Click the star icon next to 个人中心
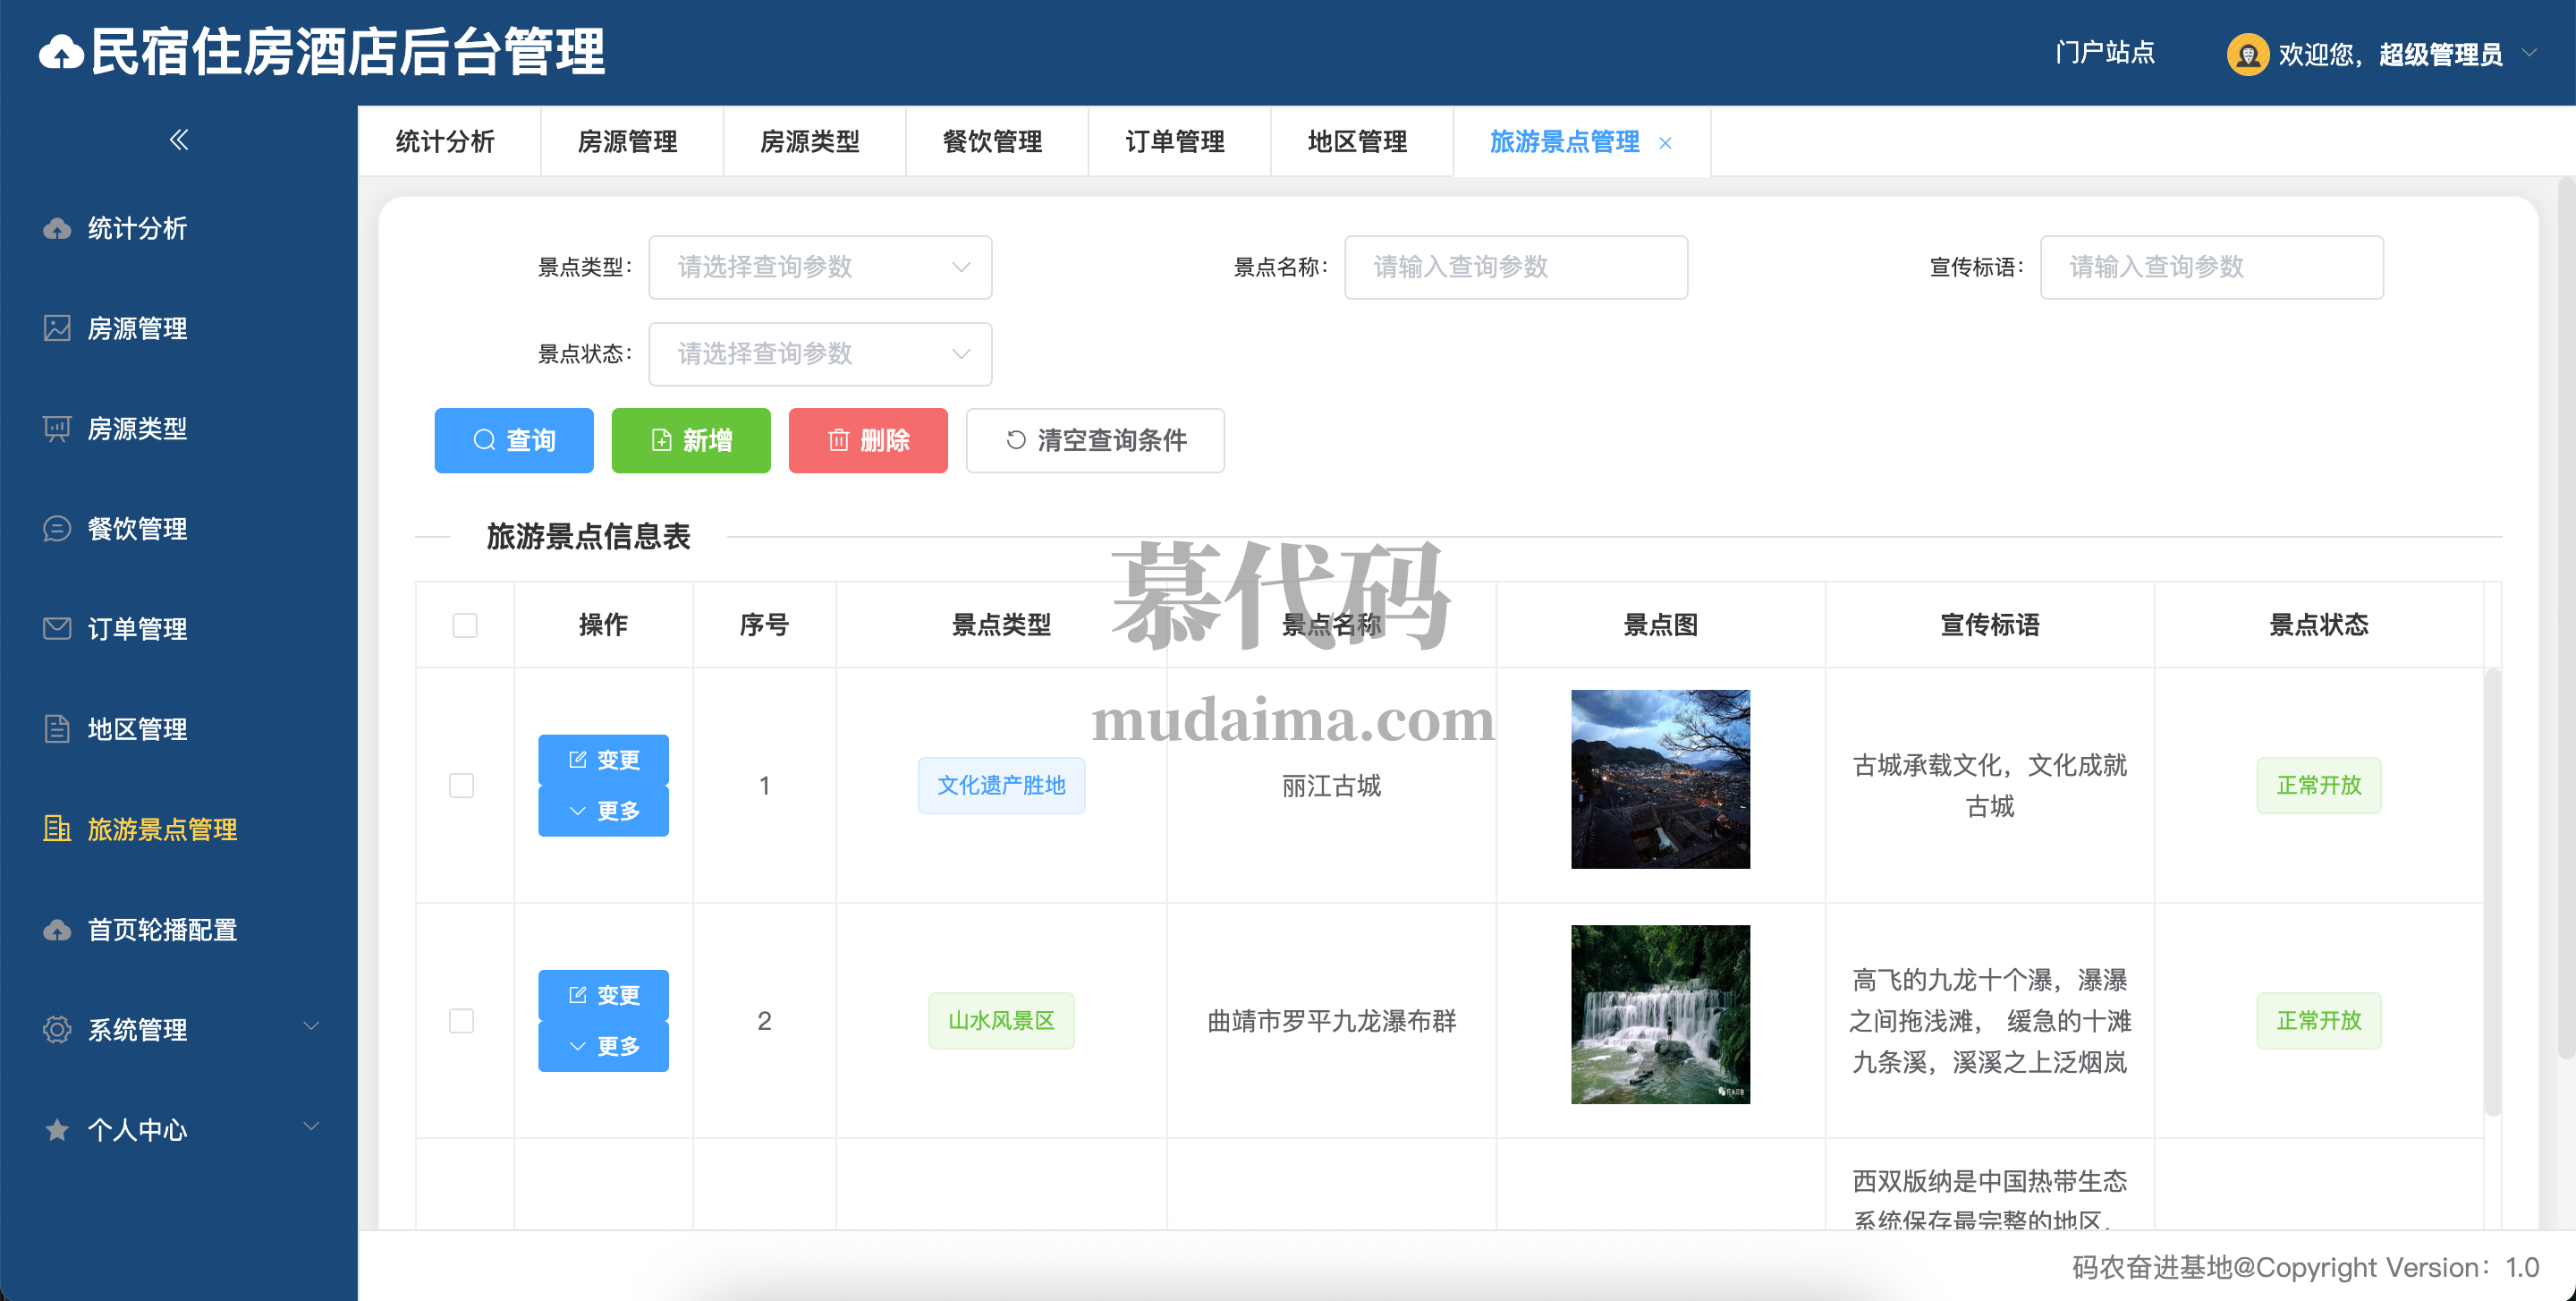 (57, 1130)
